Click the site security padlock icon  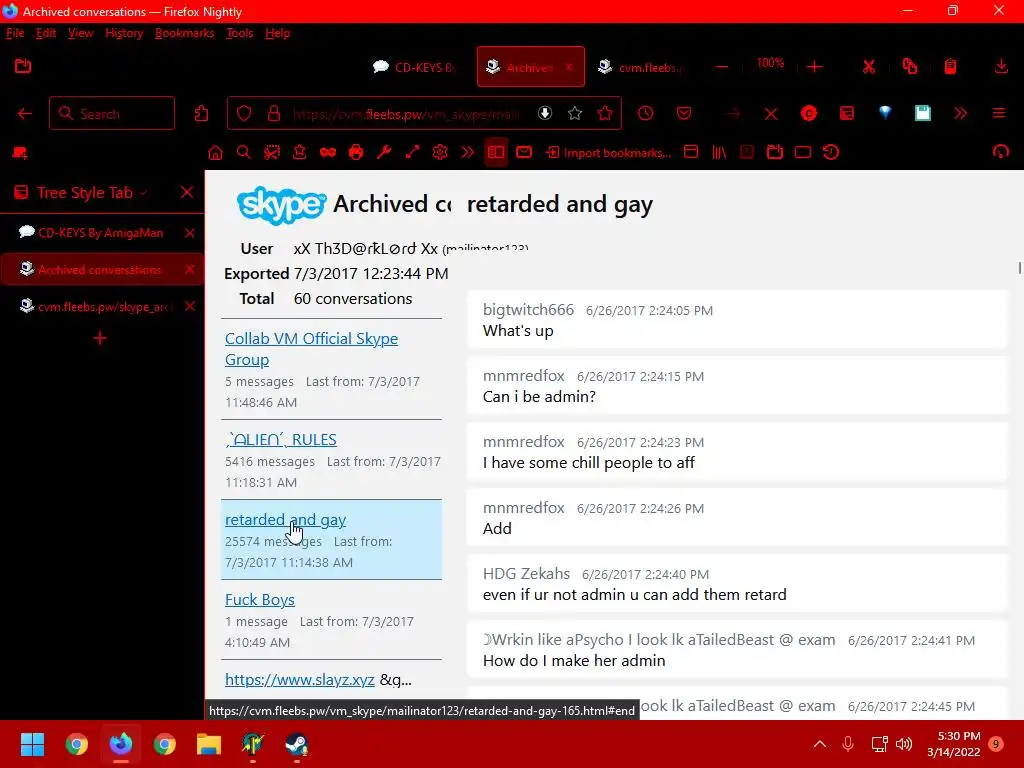click(274, 114)
